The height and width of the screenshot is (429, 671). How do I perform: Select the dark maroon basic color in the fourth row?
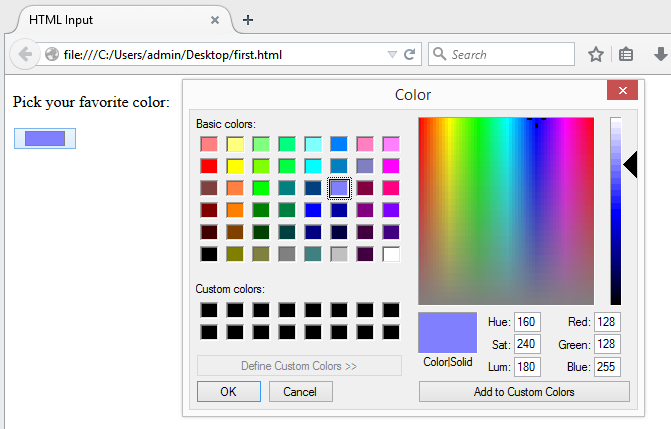tap(209, 210)
